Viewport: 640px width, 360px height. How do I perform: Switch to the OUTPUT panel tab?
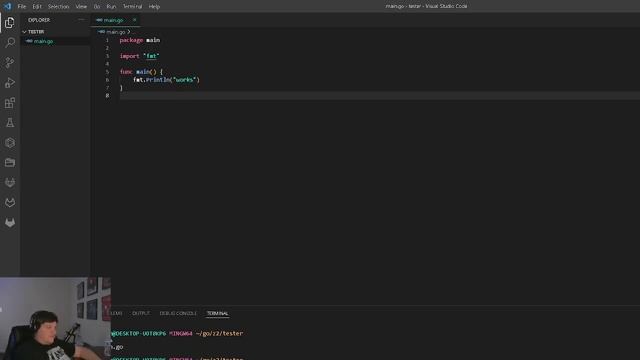(x=141, y=313)
